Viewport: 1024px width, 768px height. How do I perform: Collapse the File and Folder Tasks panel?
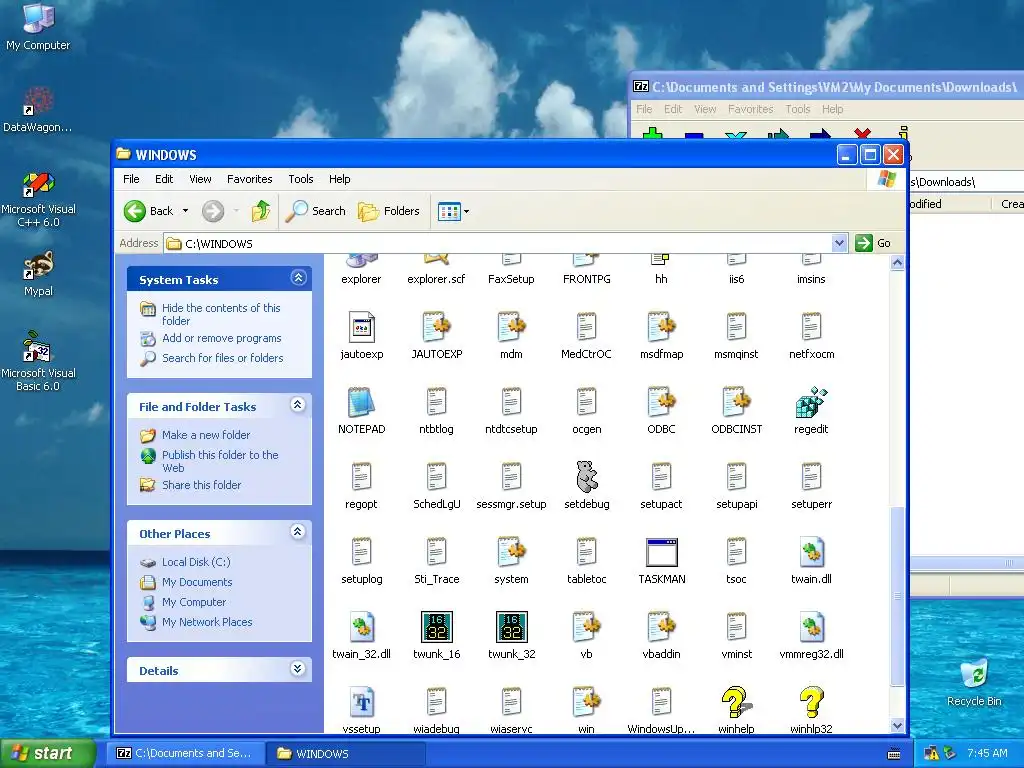point(298,405)
